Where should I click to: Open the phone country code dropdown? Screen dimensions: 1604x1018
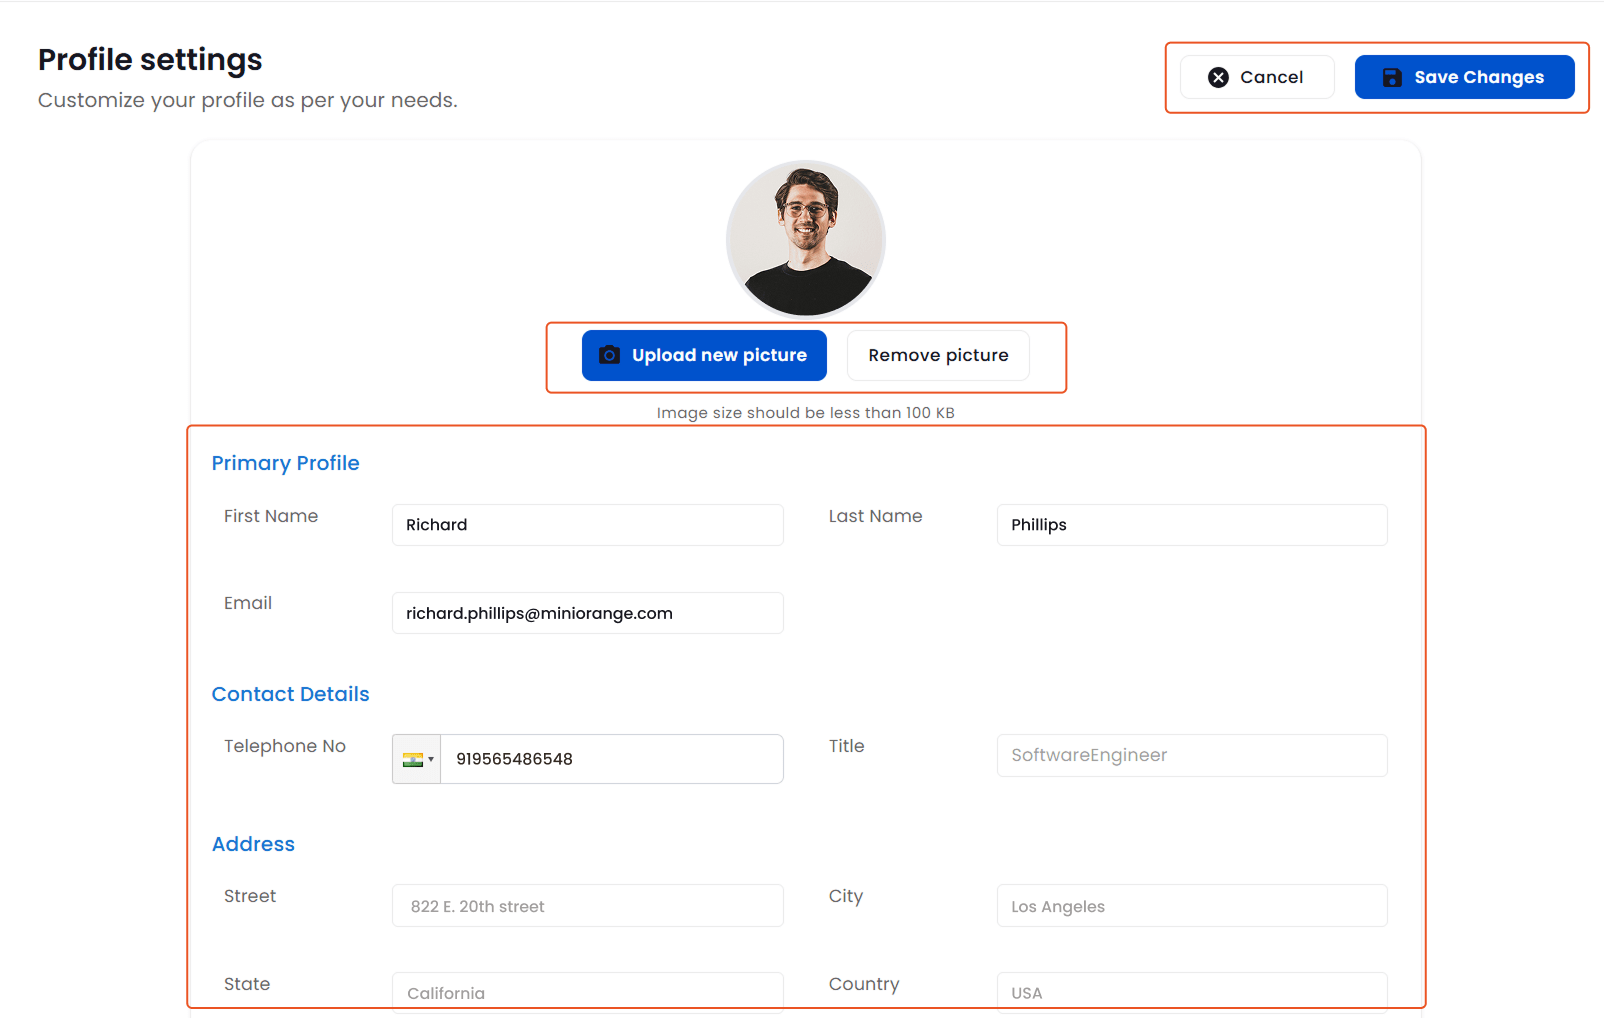[431, 758]
